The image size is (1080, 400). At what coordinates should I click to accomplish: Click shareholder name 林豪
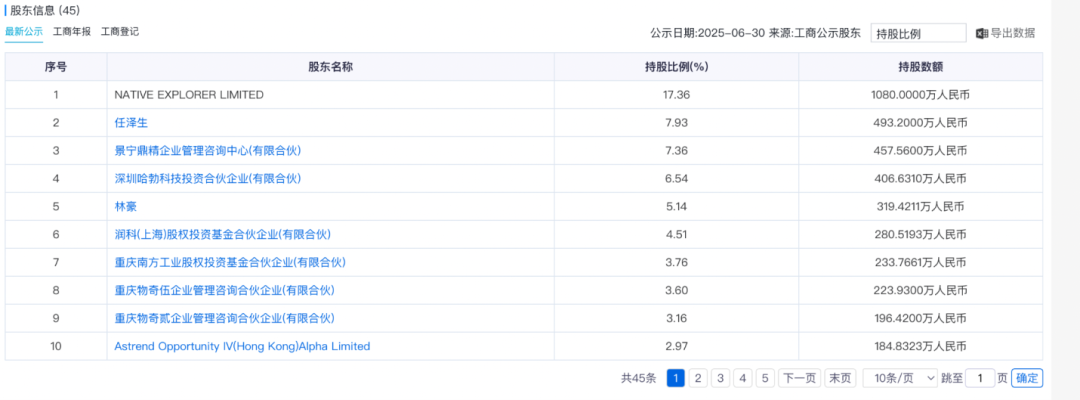(x=126, y=207)
